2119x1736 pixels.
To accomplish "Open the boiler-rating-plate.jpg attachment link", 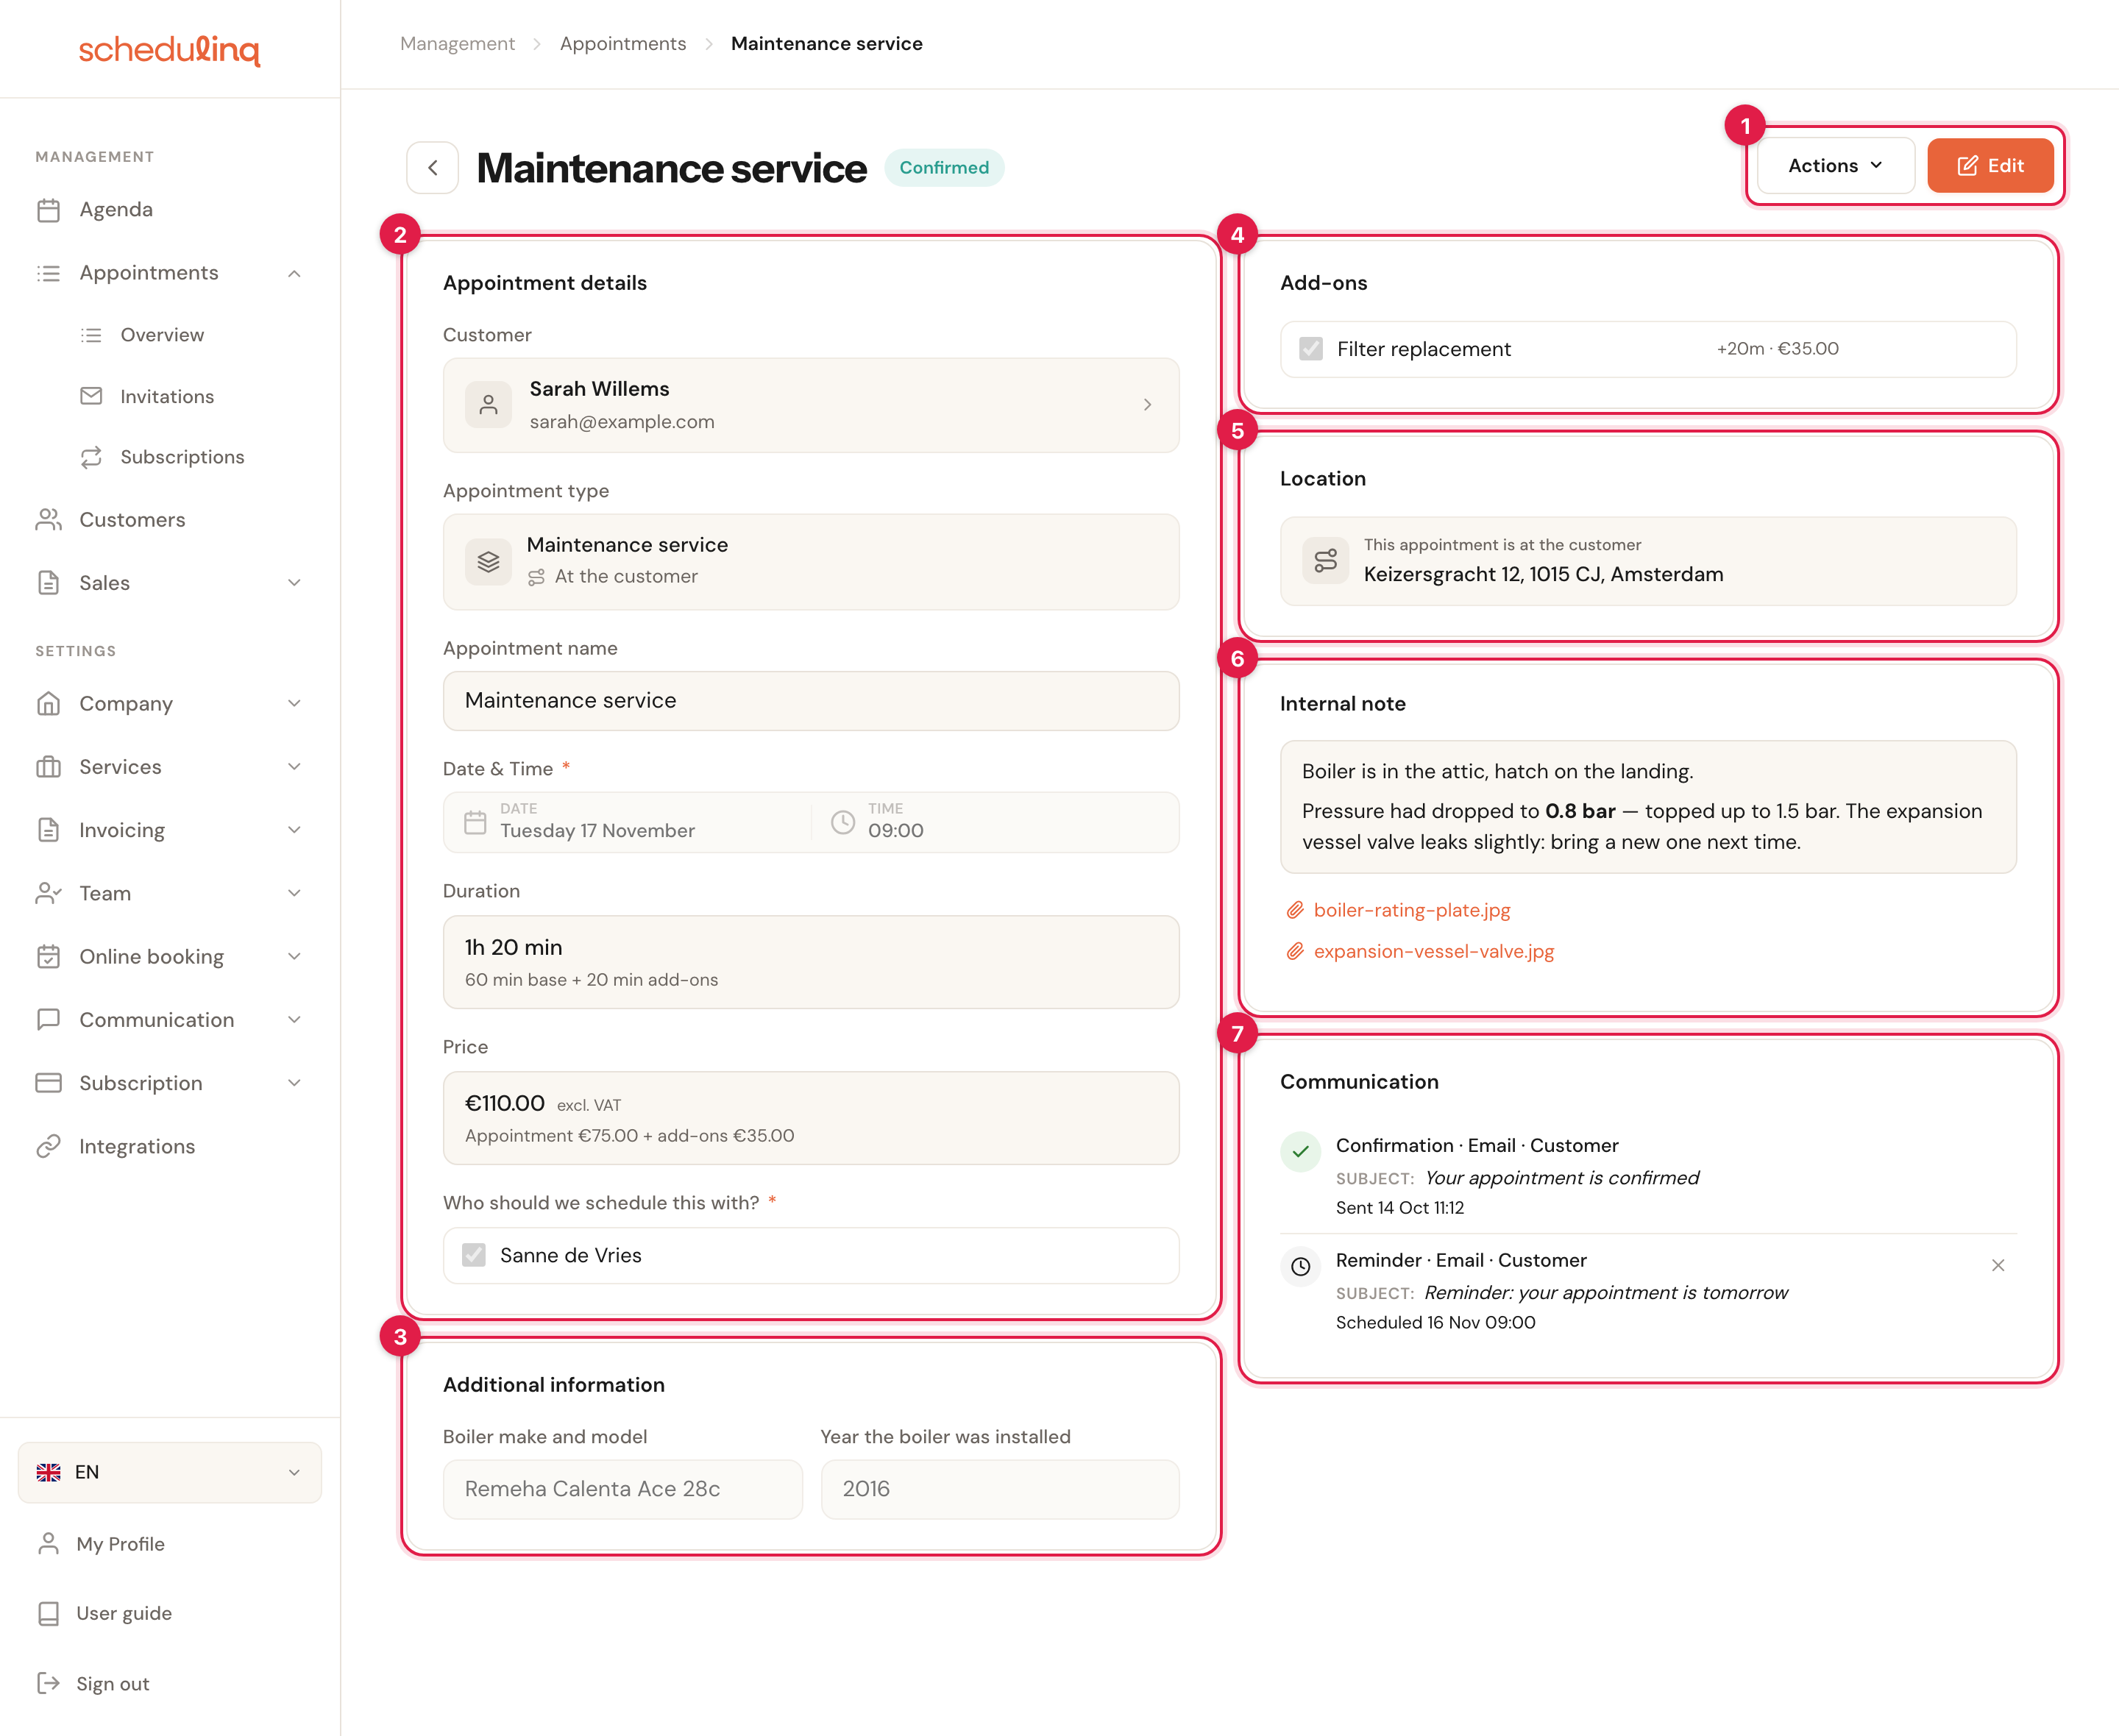I will pos(1411,910).
